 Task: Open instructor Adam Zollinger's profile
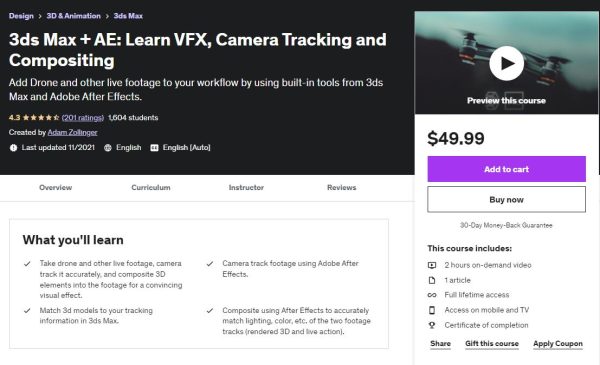point(72,132)
